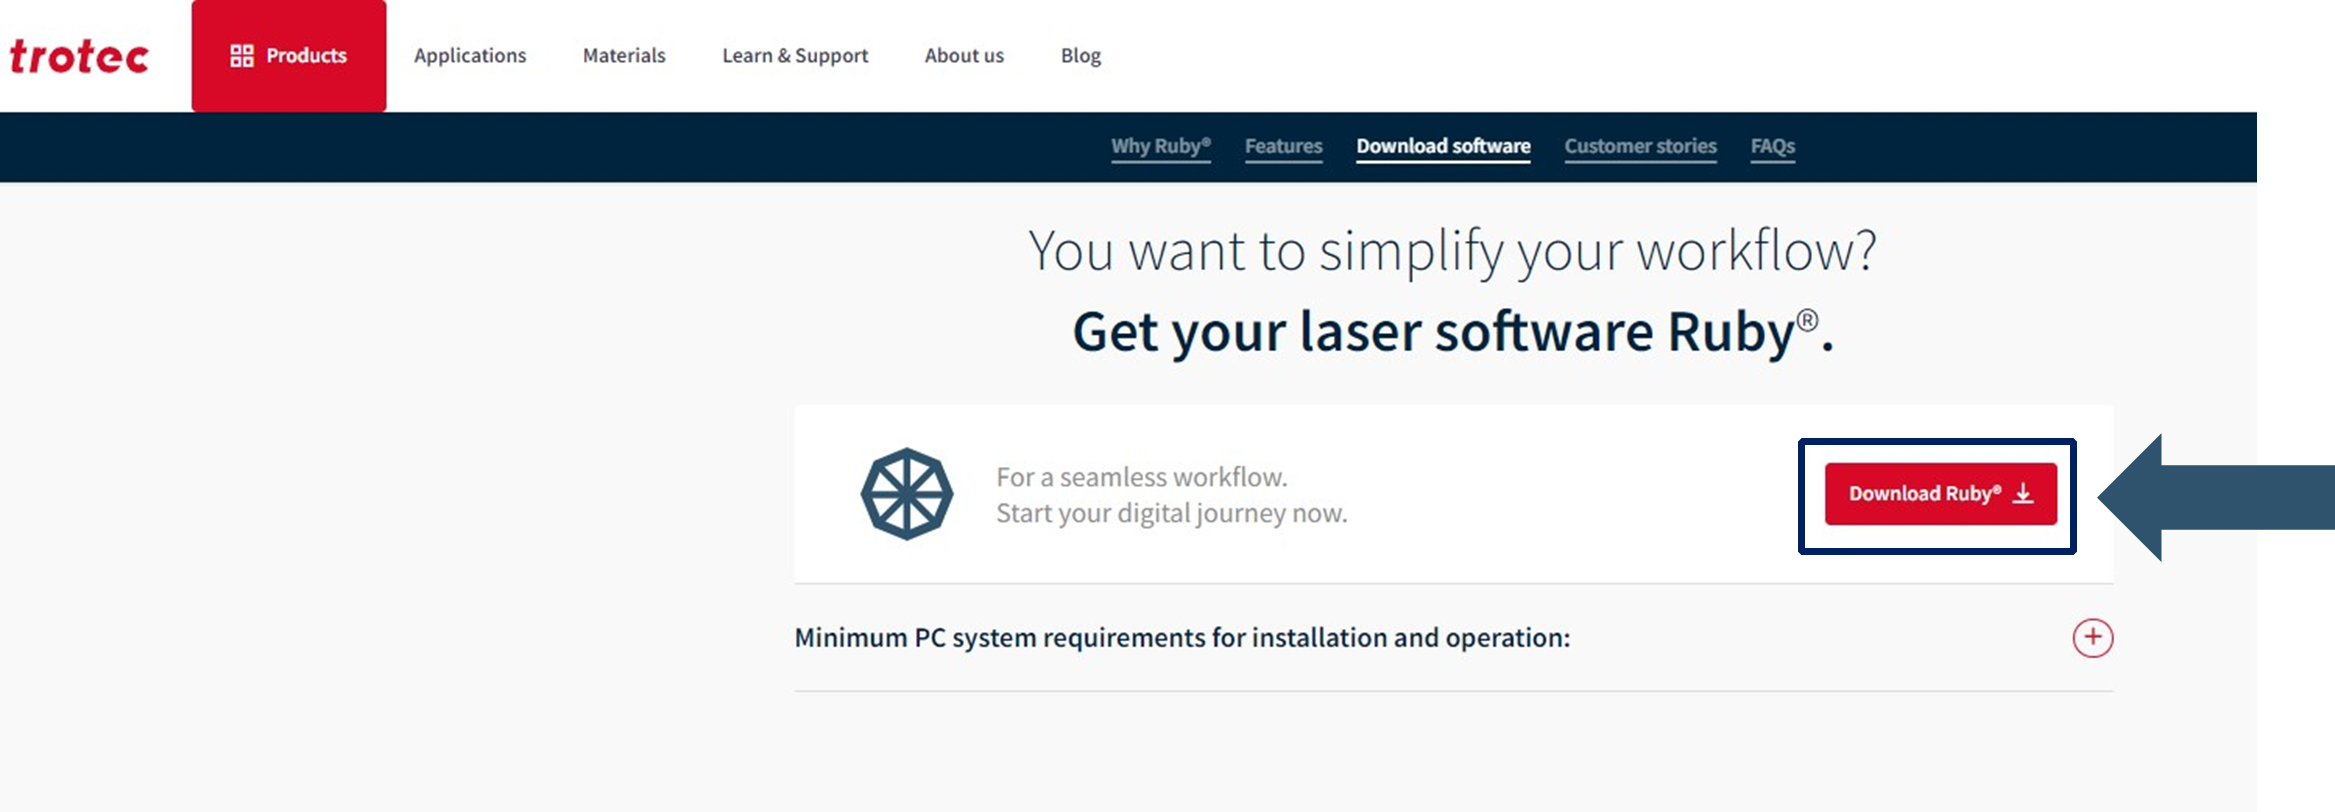Viewport: 2335px width, 812px height.
Task: Open the Products menu
Action: point(289,56)
